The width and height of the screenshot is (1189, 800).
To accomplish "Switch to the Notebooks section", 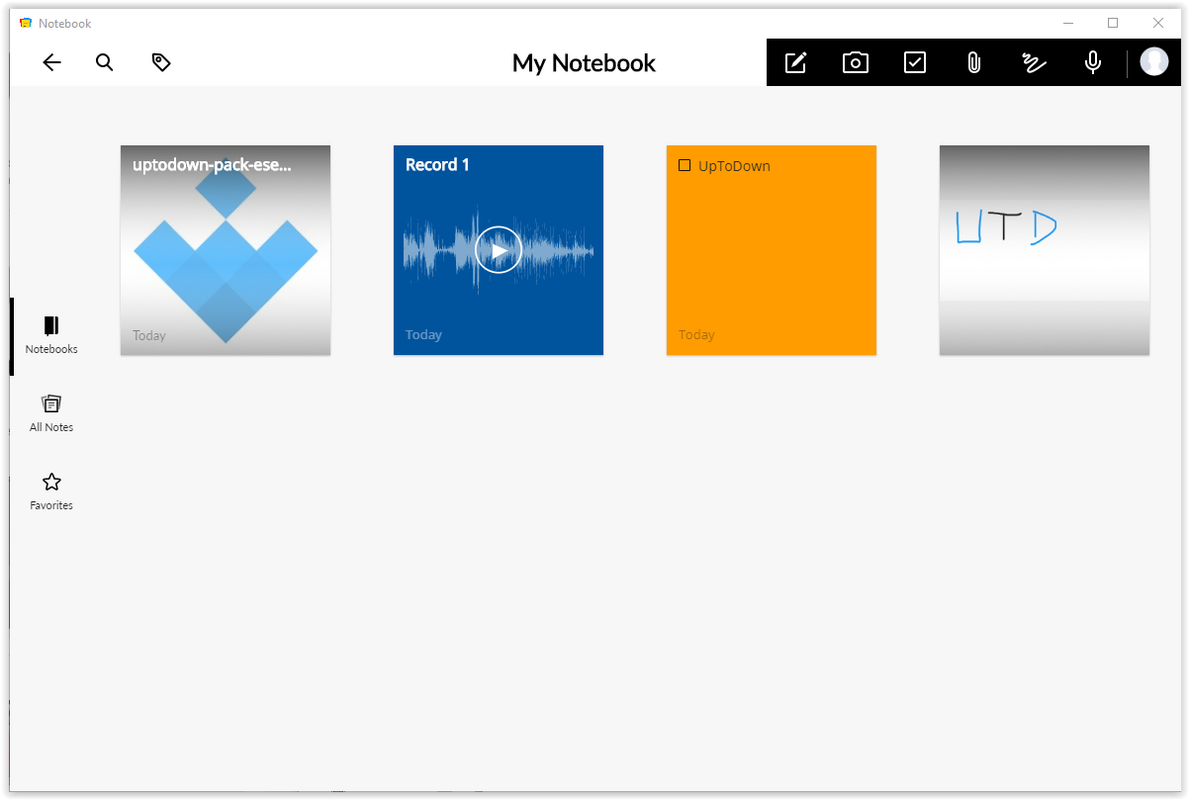I will click(x=52, y=335).
